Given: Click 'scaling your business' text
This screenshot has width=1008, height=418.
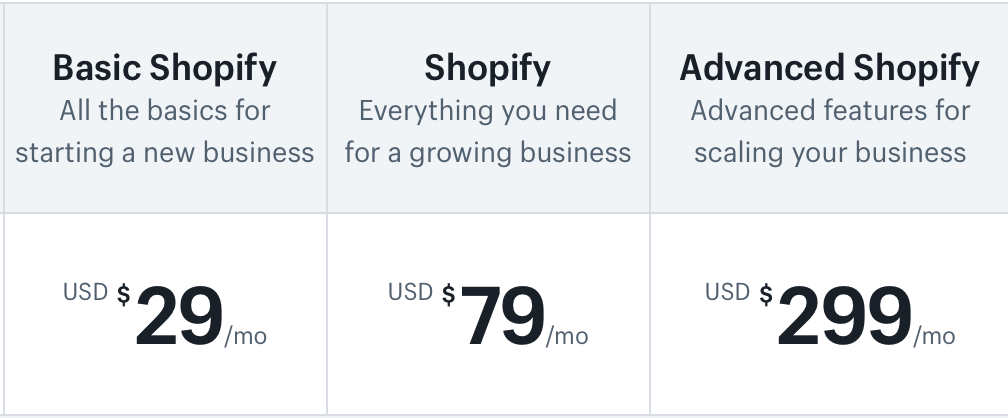Looking at the screenshot, I should 830,153.
